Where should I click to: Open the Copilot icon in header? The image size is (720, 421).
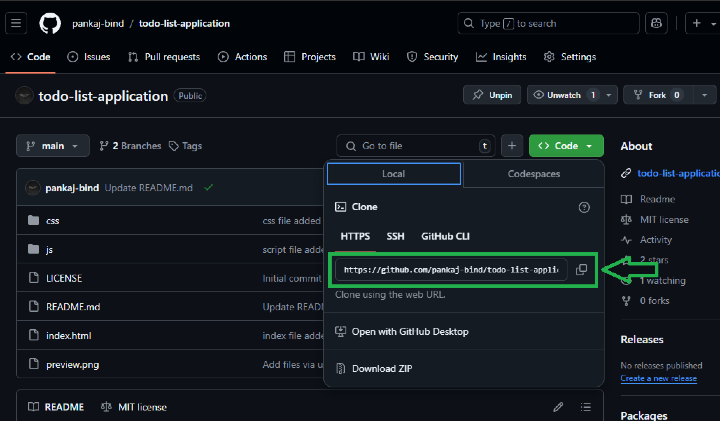coord(657,23)
